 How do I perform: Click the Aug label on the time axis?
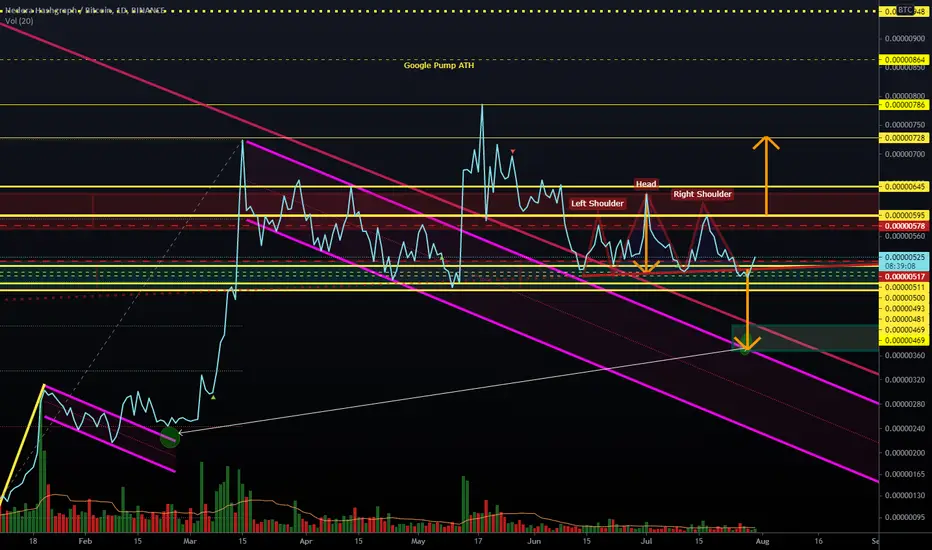pos(762,541)
